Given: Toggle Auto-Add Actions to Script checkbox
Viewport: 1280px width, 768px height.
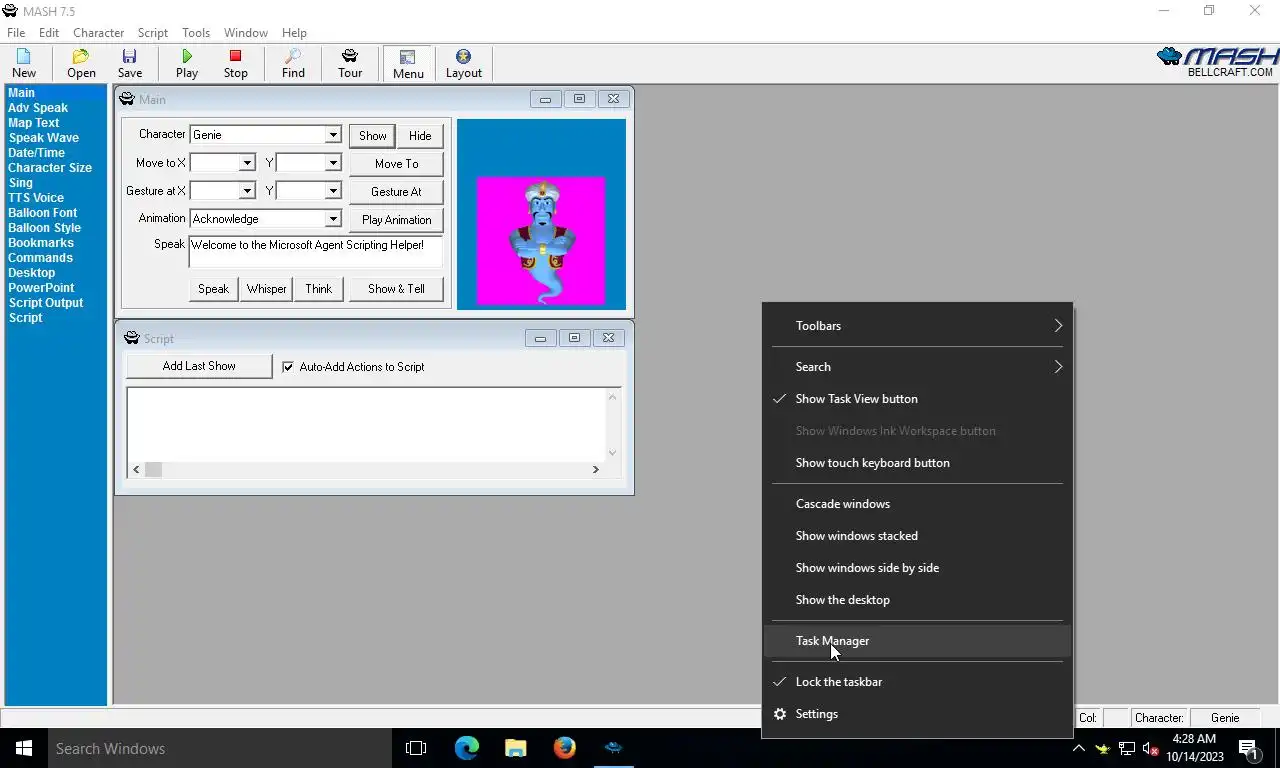Looking at the screenshot, I should (288, 367).
